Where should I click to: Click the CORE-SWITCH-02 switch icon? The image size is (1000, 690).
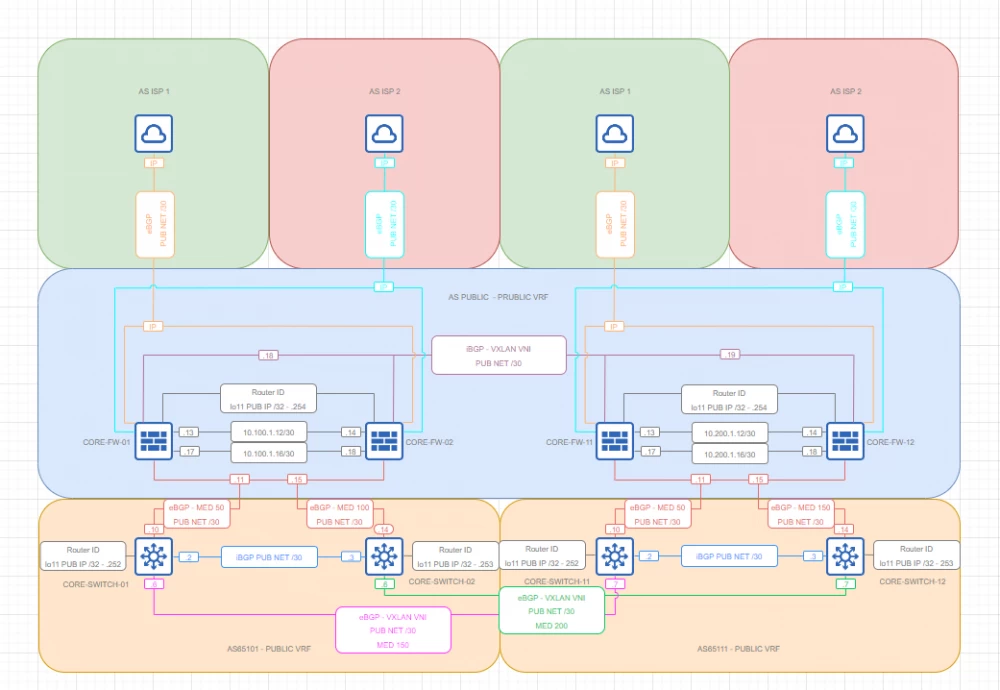[384, 557]
